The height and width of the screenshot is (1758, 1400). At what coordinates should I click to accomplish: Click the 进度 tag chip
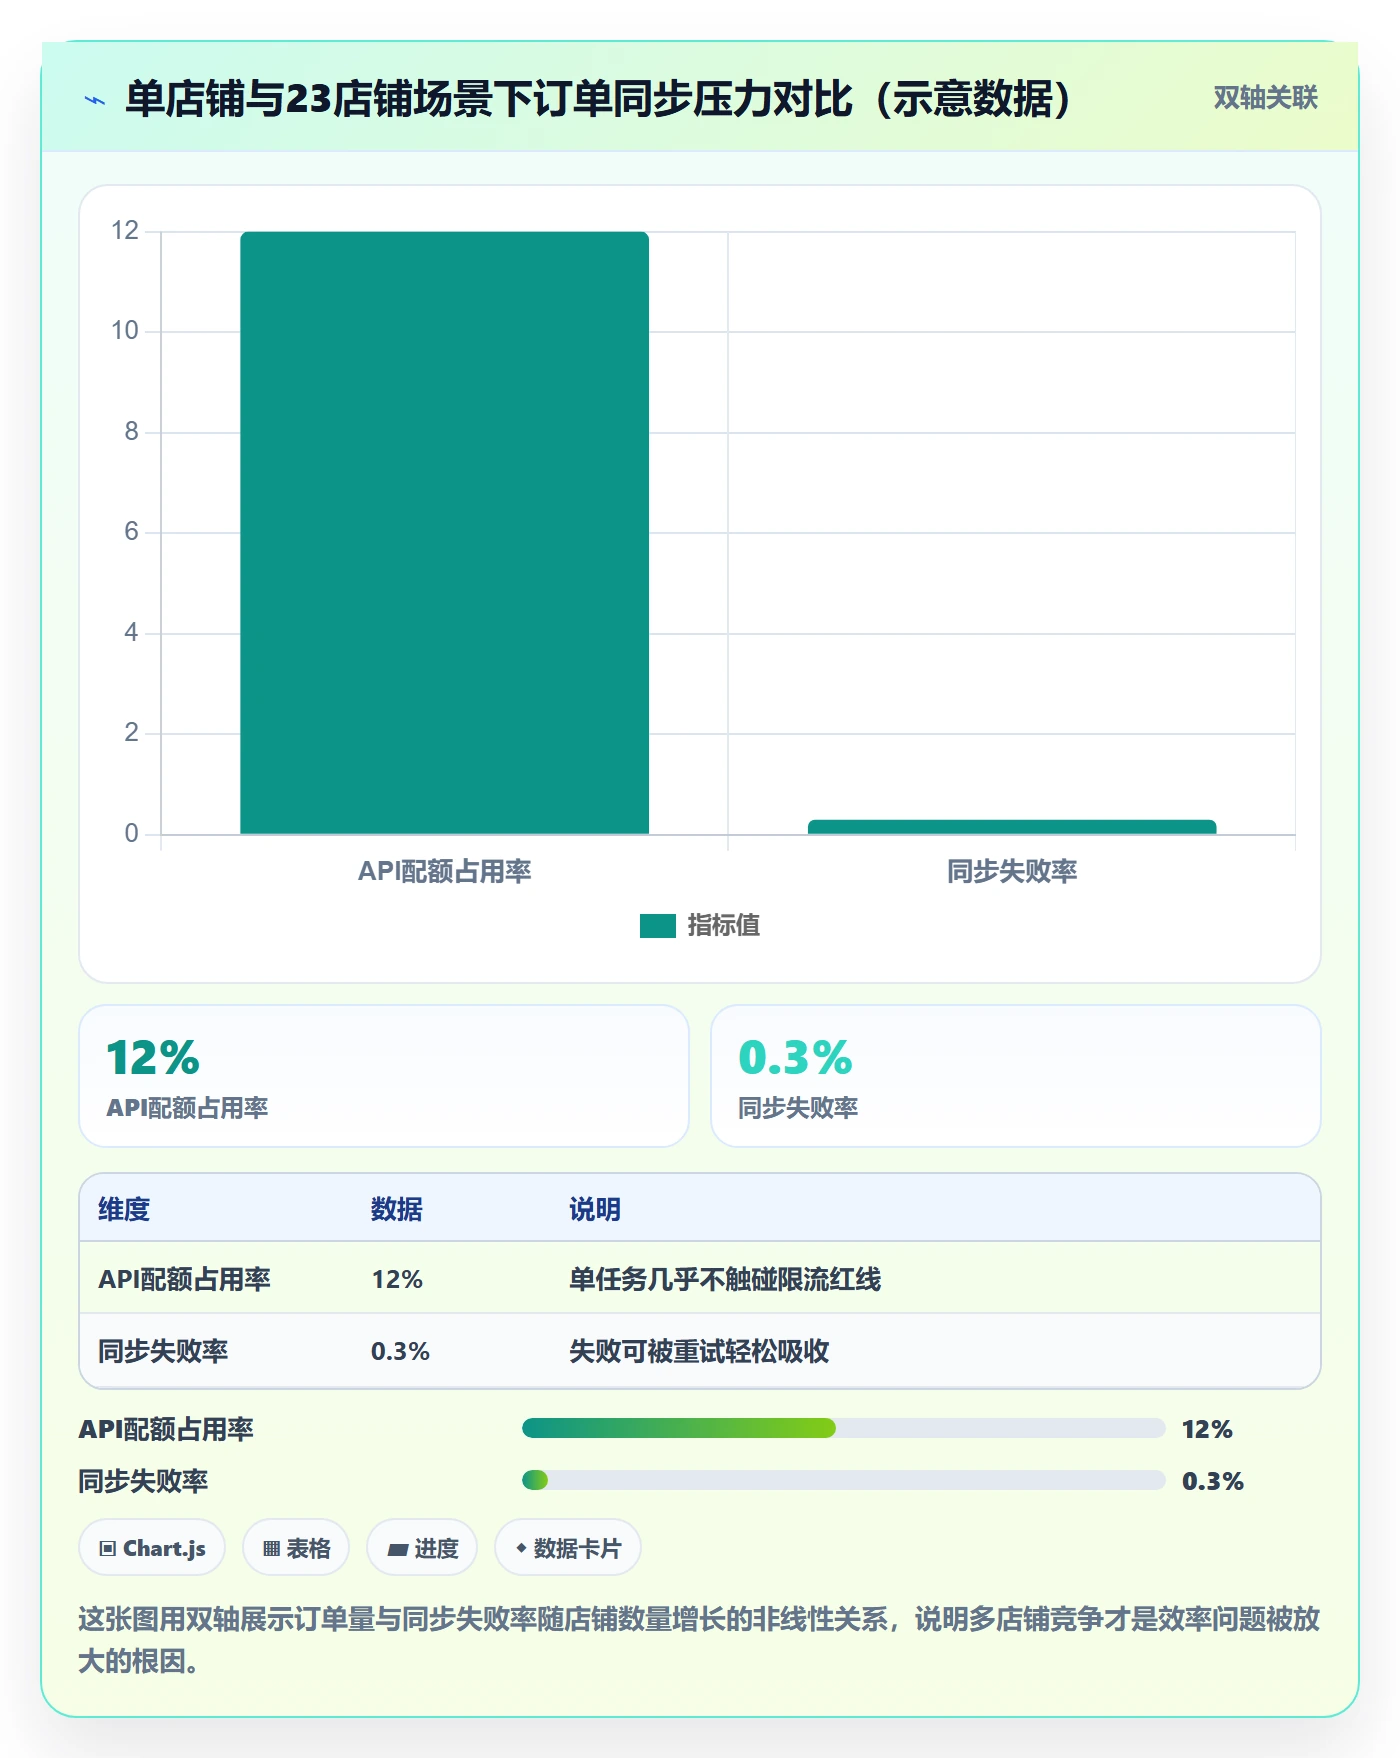[422, 1548]
